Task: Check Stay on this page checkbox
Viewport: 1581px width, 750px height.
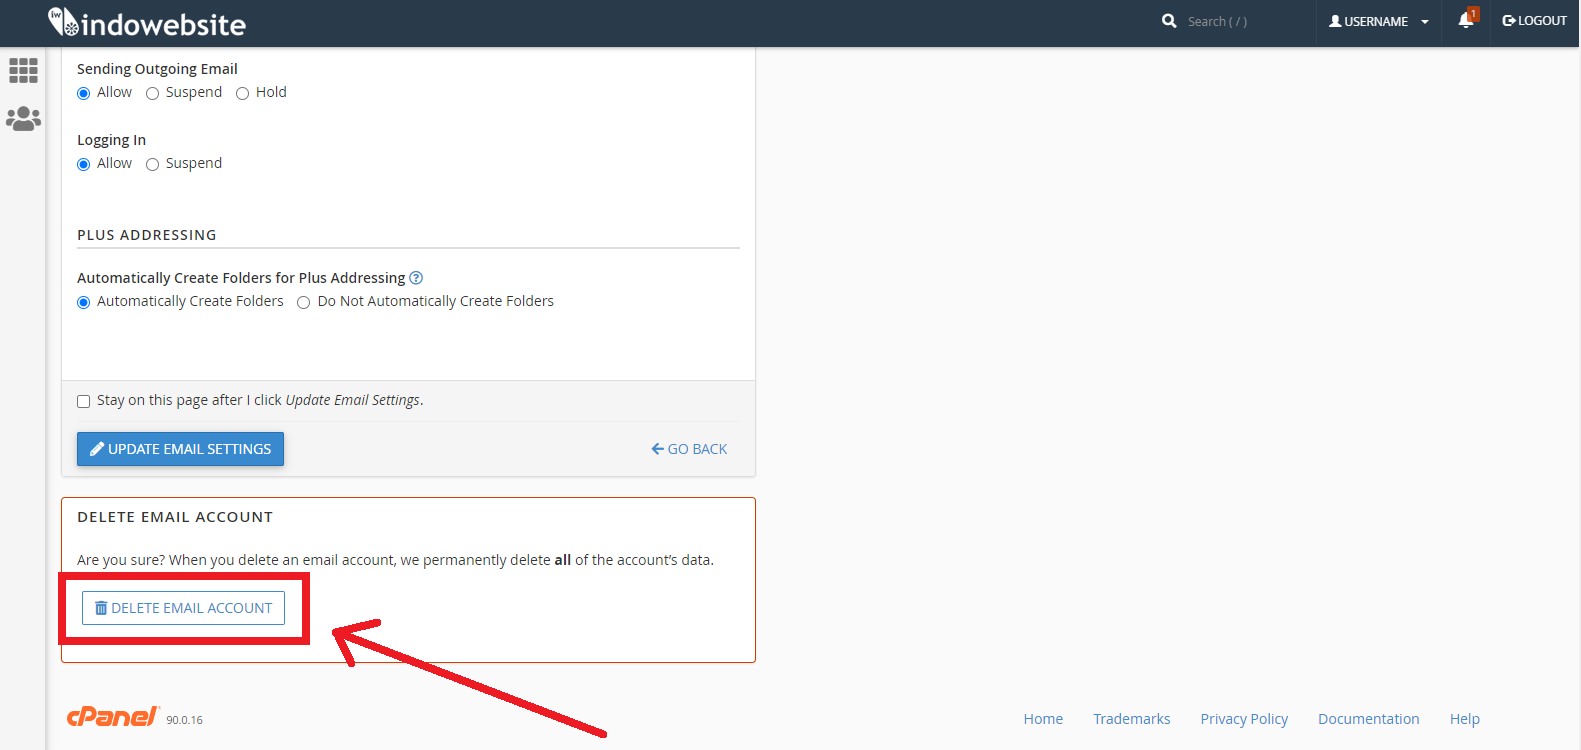Action: pos(84,402)
